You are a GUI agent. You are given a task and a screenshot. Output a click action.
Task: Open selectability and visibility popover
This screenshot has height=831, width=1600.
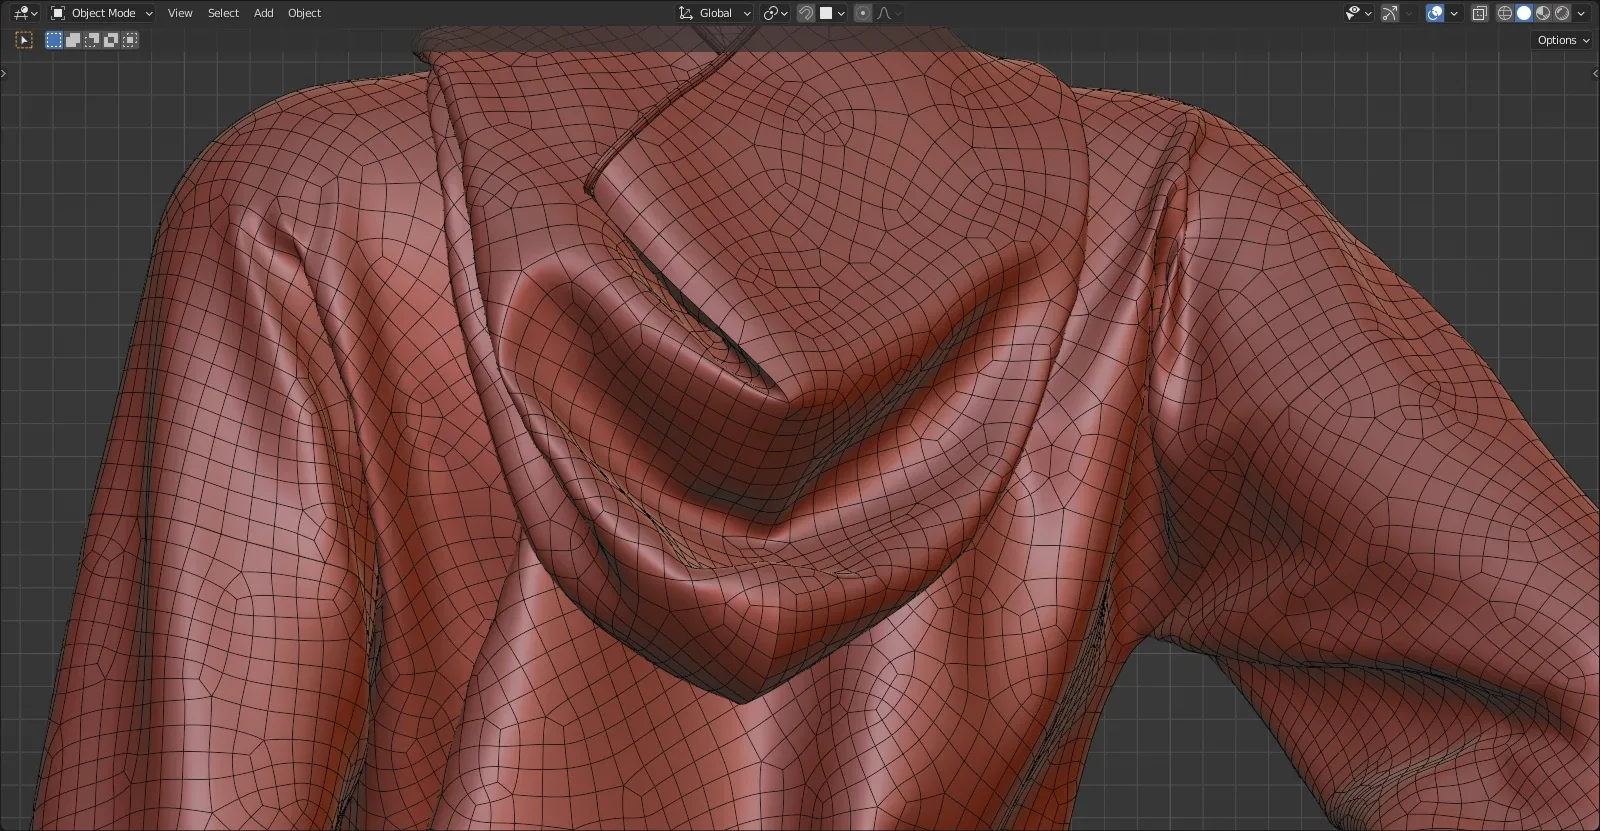[x=1358, y=13]
